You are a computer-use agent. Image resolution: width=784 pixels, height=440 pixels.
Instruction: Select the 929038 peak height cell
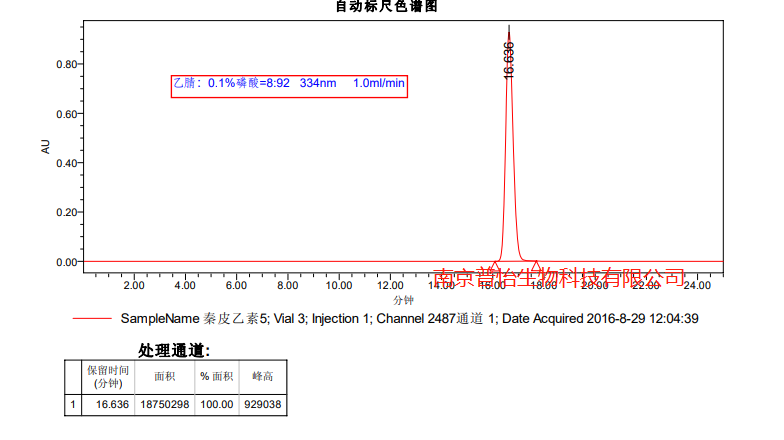263,404
